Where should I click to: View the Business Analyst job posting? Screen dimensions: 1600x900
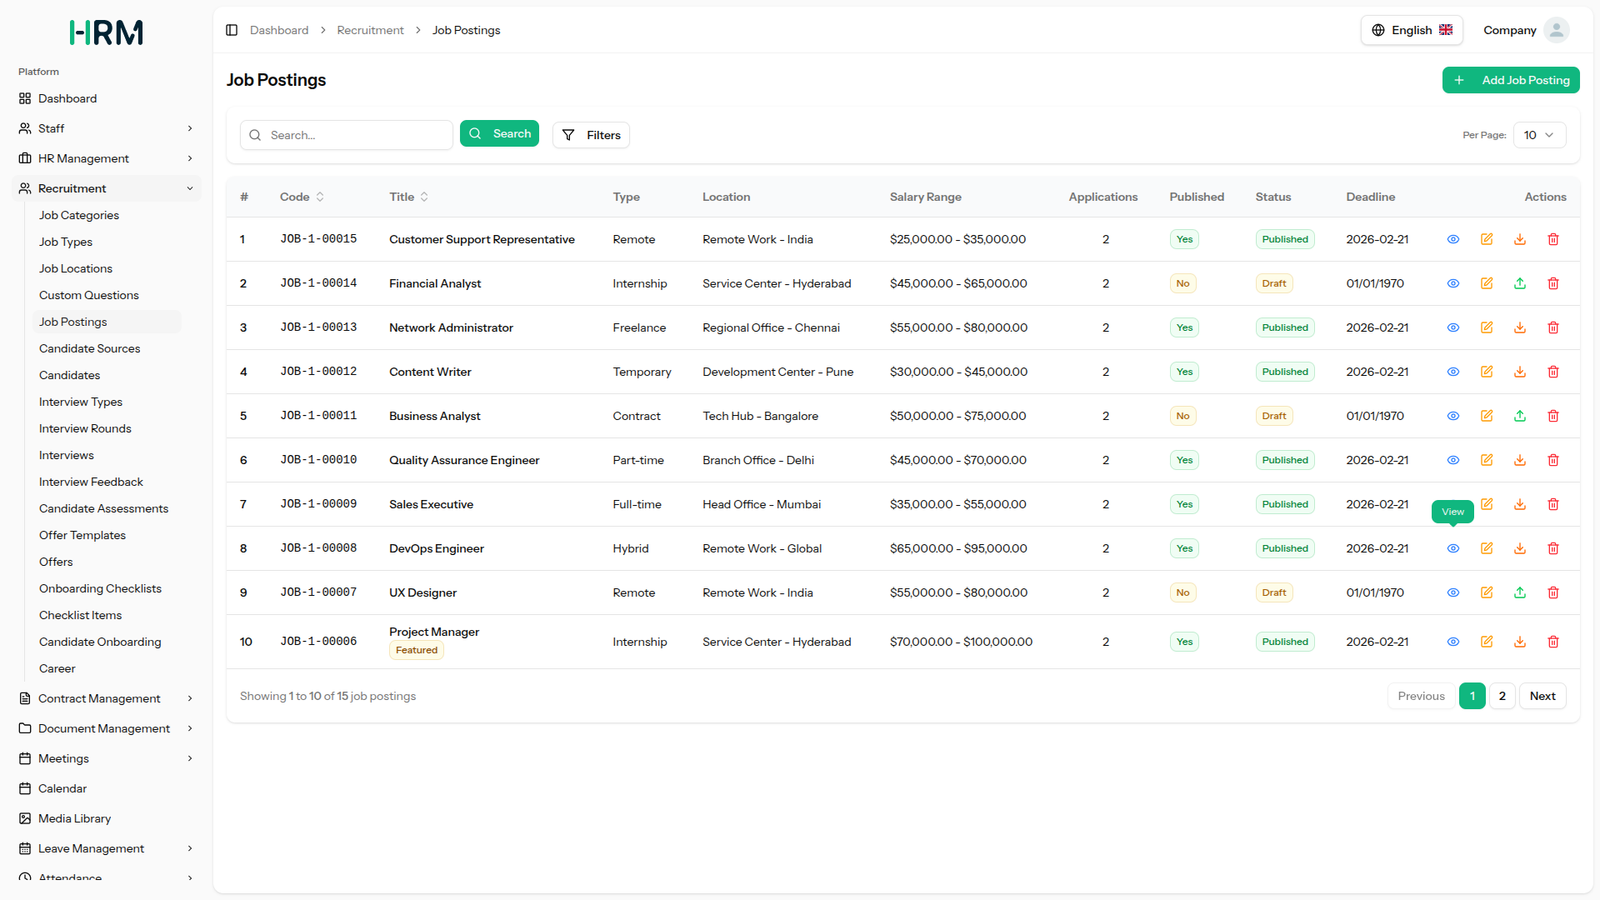click(x=1453, y=416)
